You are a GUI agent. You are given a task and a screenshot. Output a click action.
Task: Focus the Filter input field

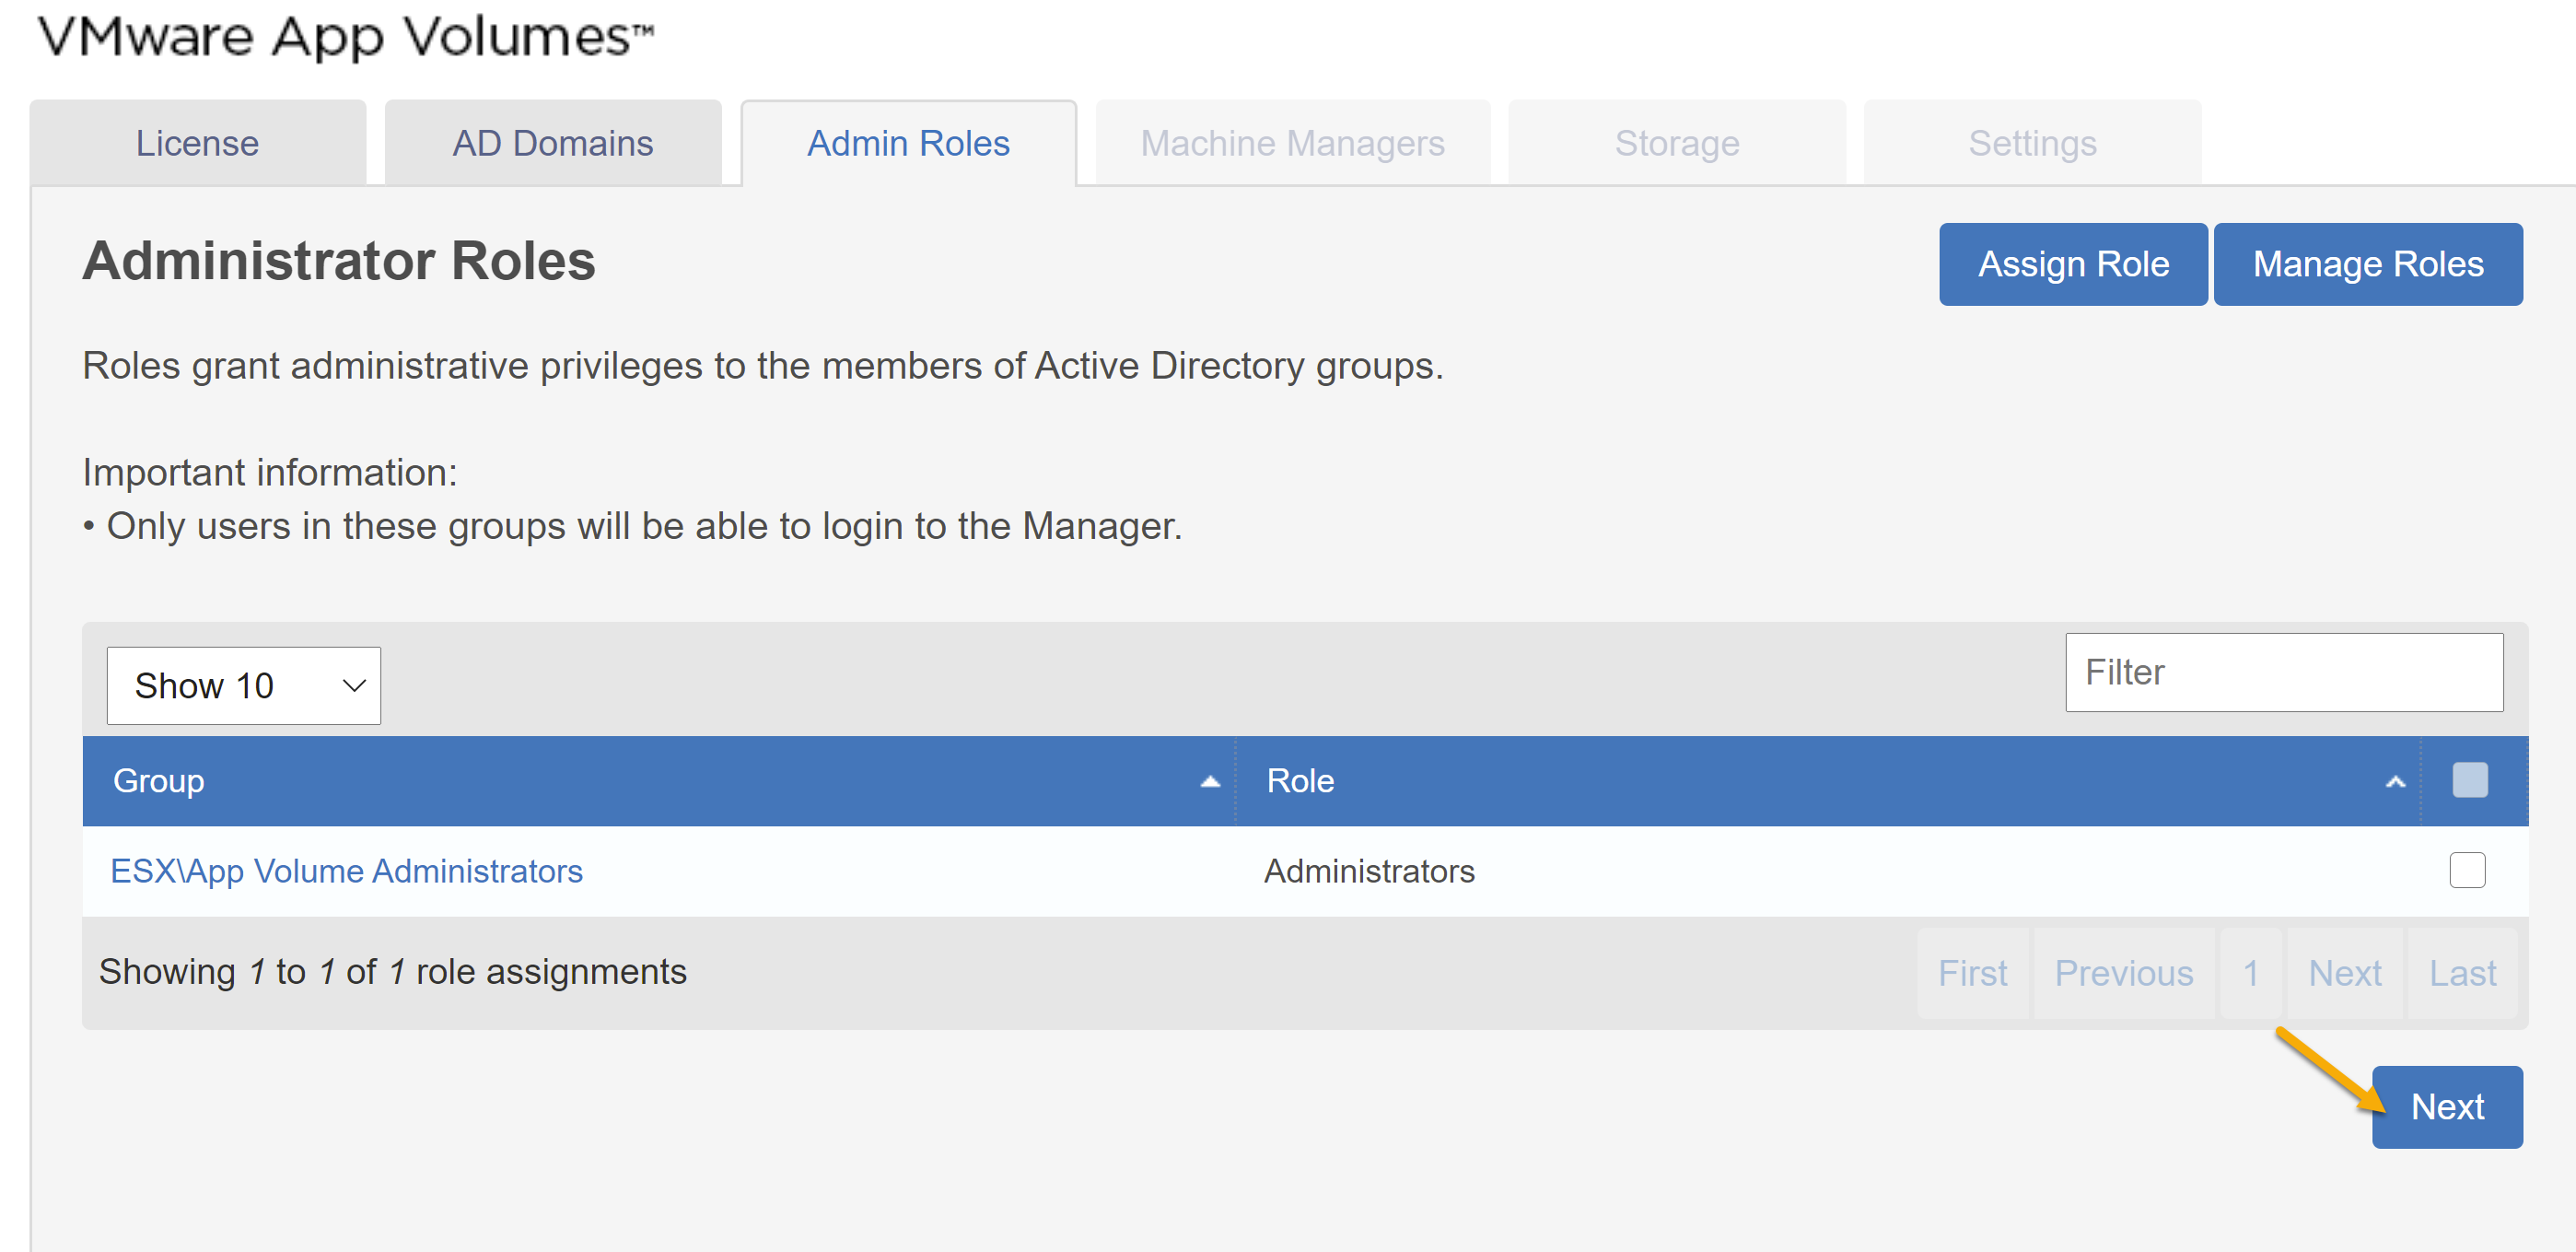tap(2284, 672)
